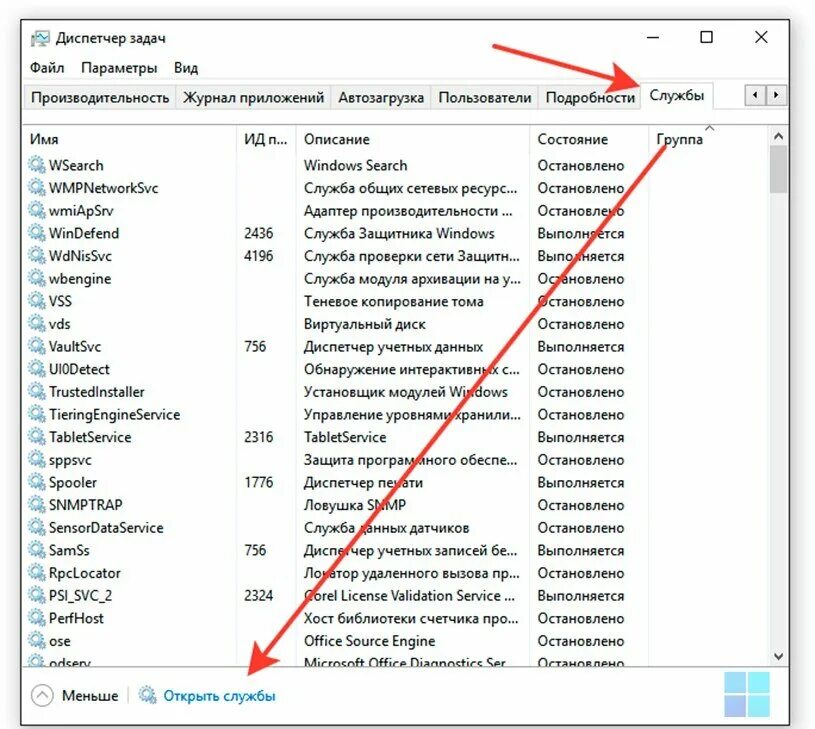Screen dimensions: 815x729
Task: Select the WinDefend service icon
Action: (36, 233)
